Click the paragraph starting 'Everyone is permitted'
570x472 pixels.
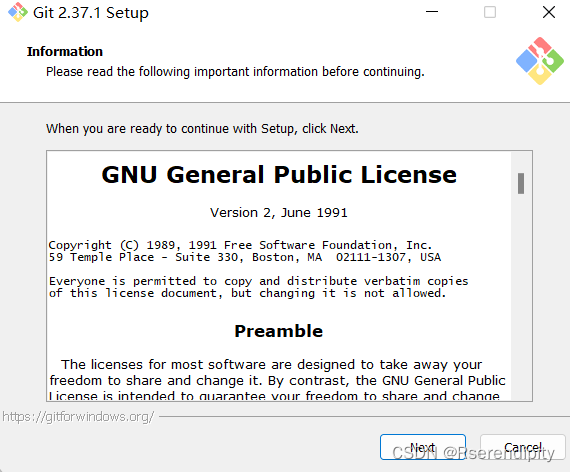tap(258, 287)
